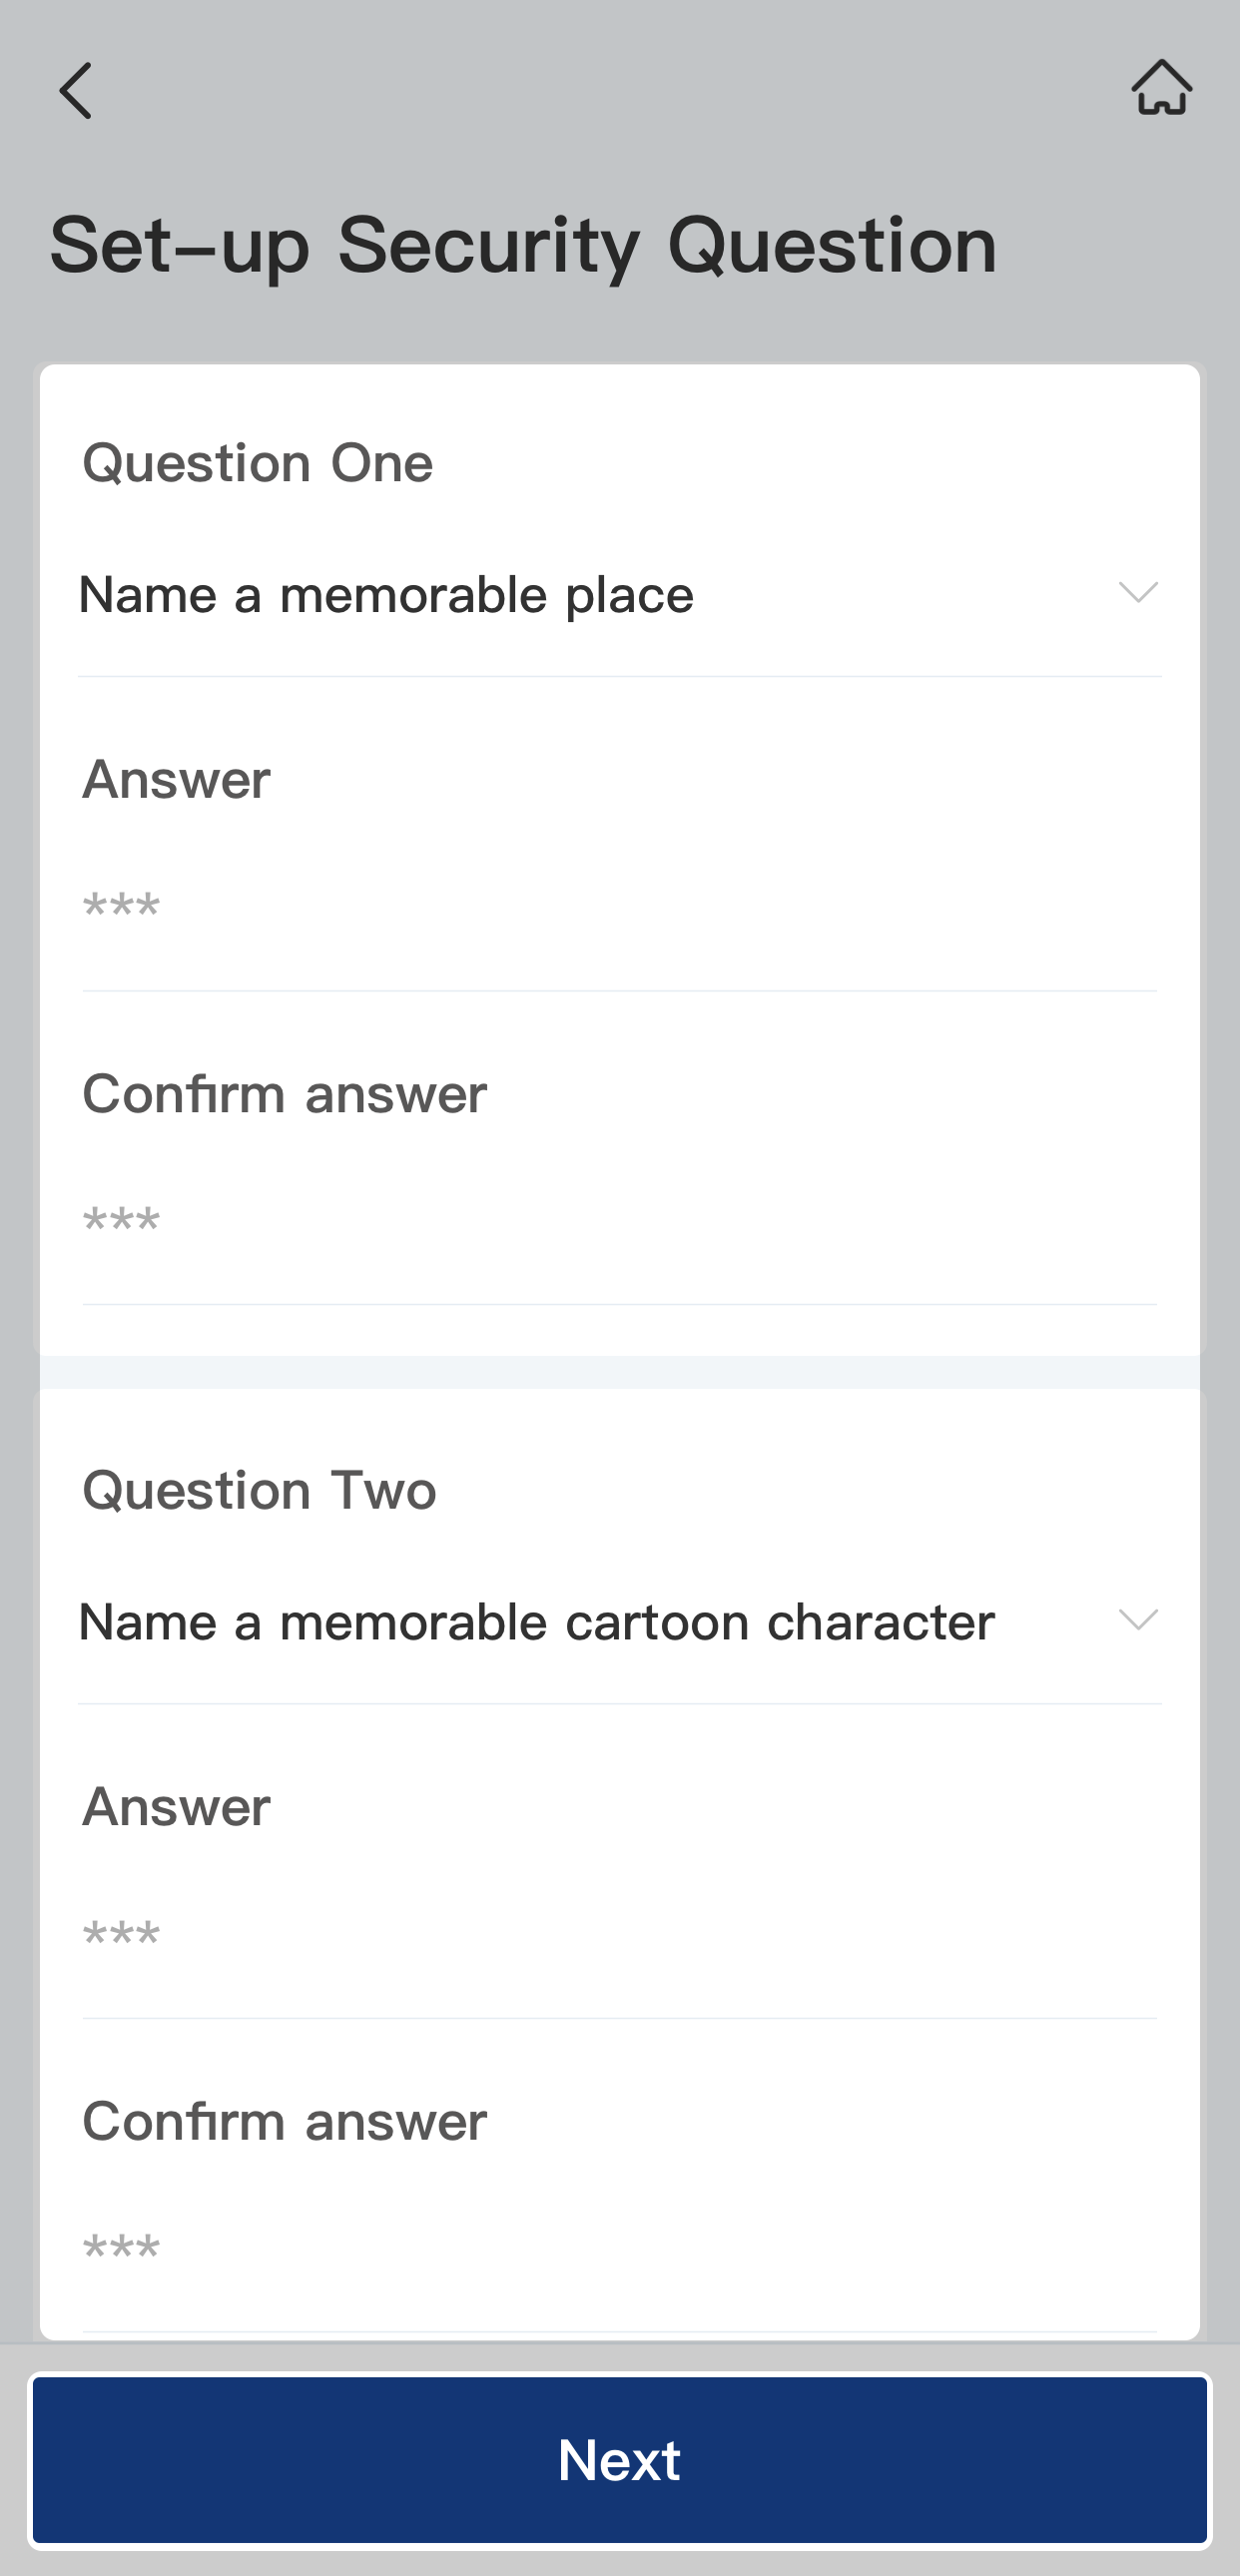Click the divider between the question cards
The width and height of the screenshot is (1240, 2576).
click(x=620, y=1372)
